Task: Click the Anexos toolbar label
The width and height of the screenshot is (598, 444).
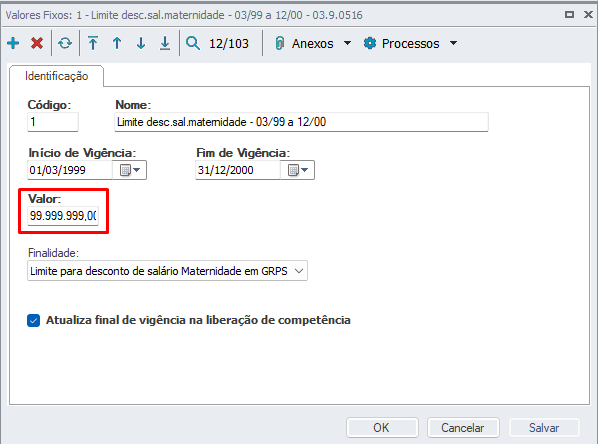Action: point(313,43)
